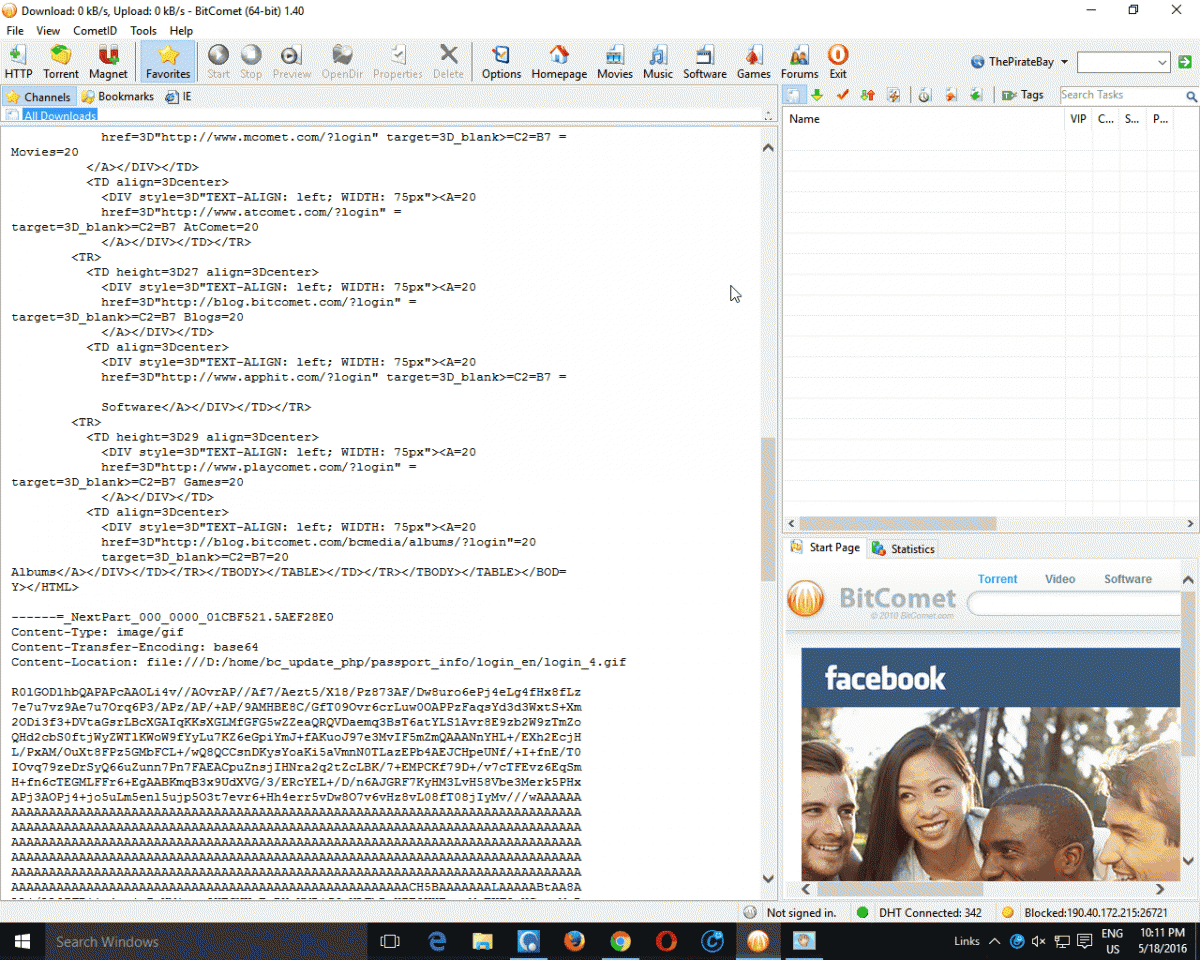Click the facebook advertisement banner
Screen dimensions: 1200x960
pos(991,765)
